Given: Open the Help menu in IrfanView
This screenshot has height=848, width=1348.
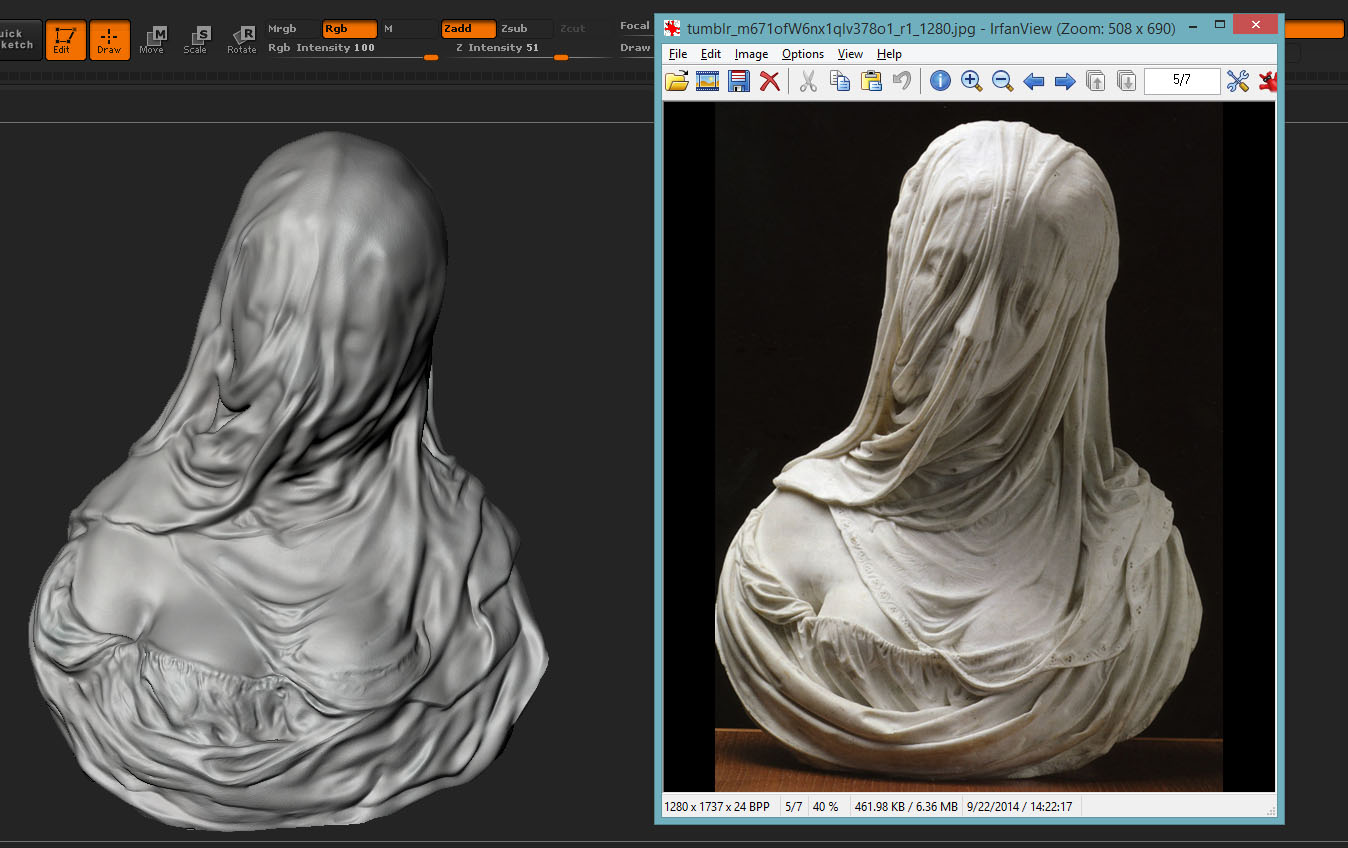Looking at the screenshot, I should click(x=889, y=54).
